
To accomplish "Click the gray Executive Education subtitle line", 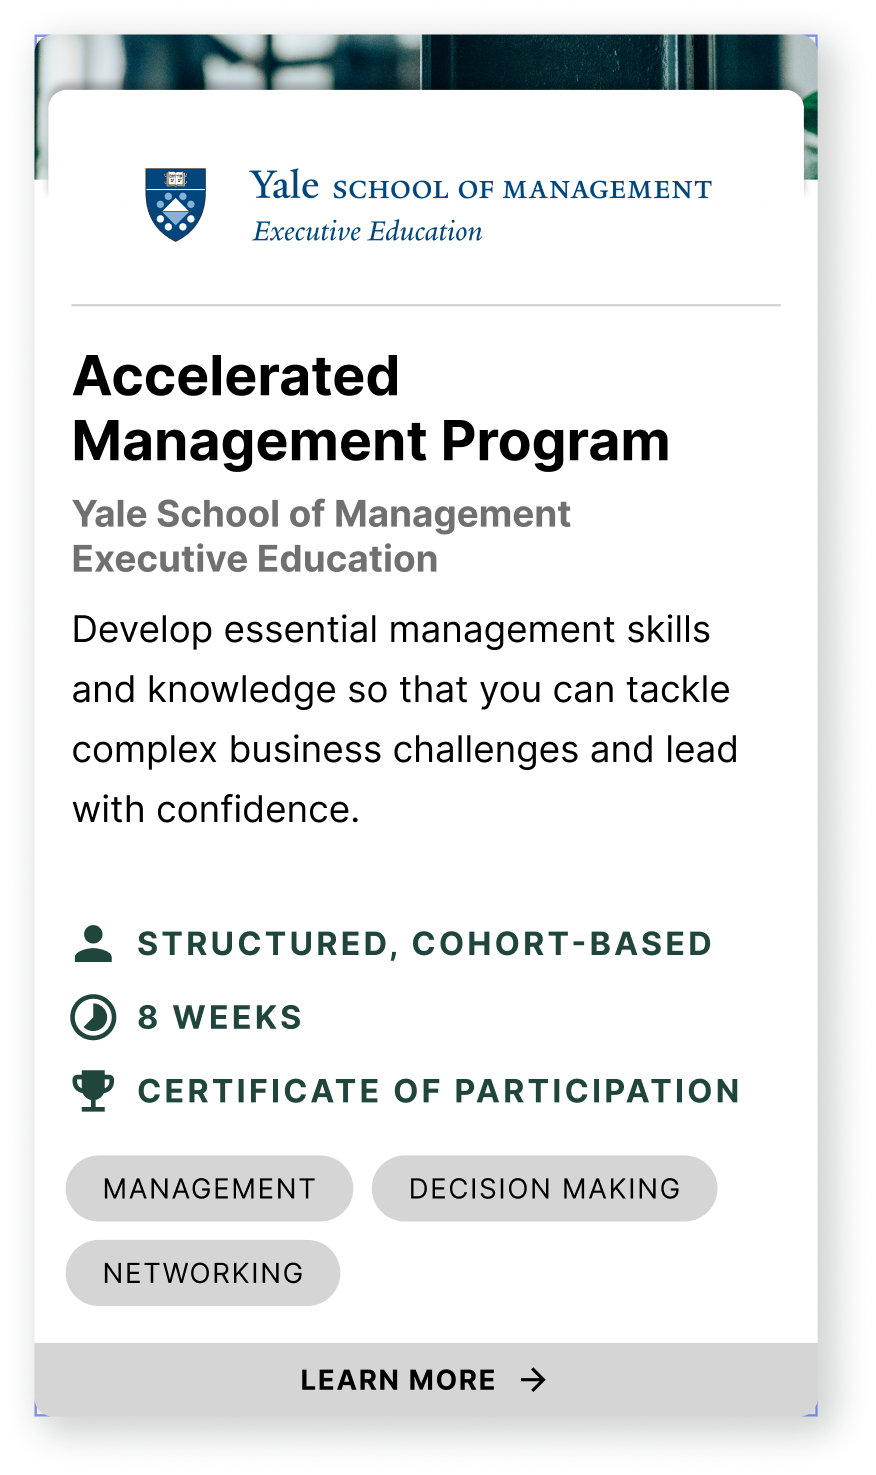I will click(x=255, y=559).
